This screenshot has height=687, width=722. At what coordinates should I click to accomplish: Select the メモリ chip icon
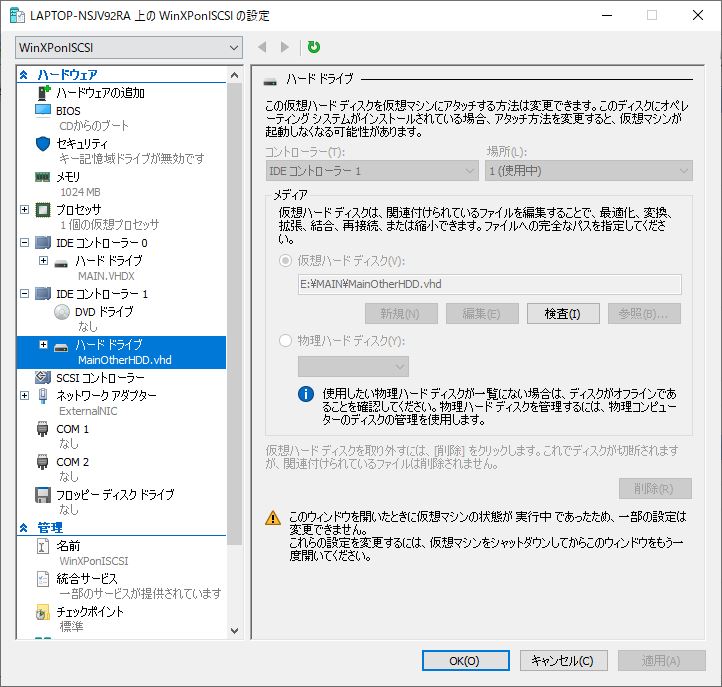coord(42,177)
